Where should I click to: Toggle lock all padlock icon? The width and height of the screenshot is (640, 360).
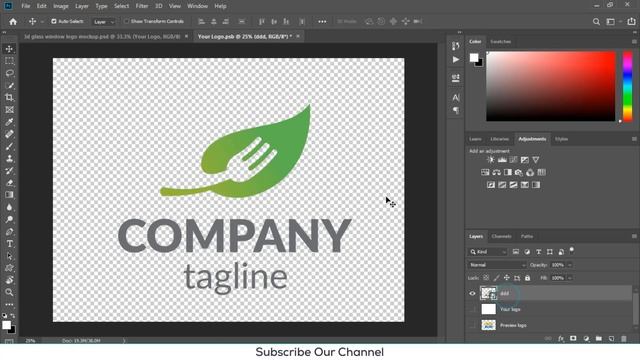coord(527,278)
